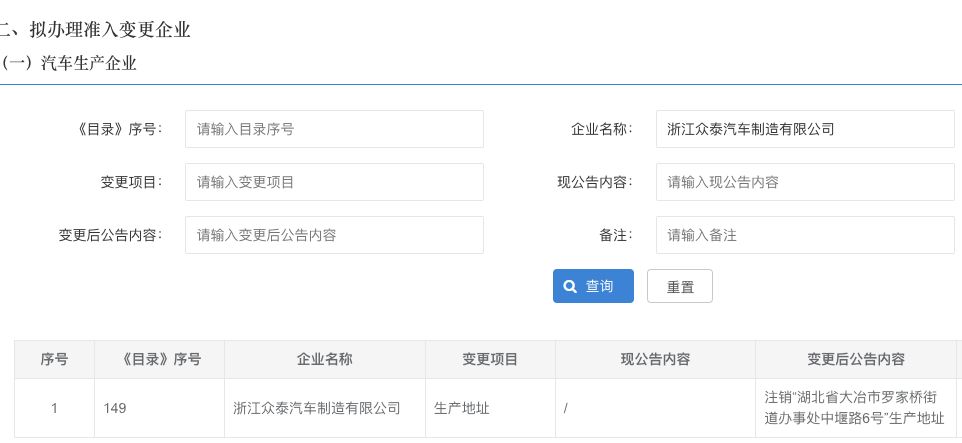The width and height of the screenshot is (962, 443).
Task: Click the 现公告内容 table column header
Action: [655, 360]
